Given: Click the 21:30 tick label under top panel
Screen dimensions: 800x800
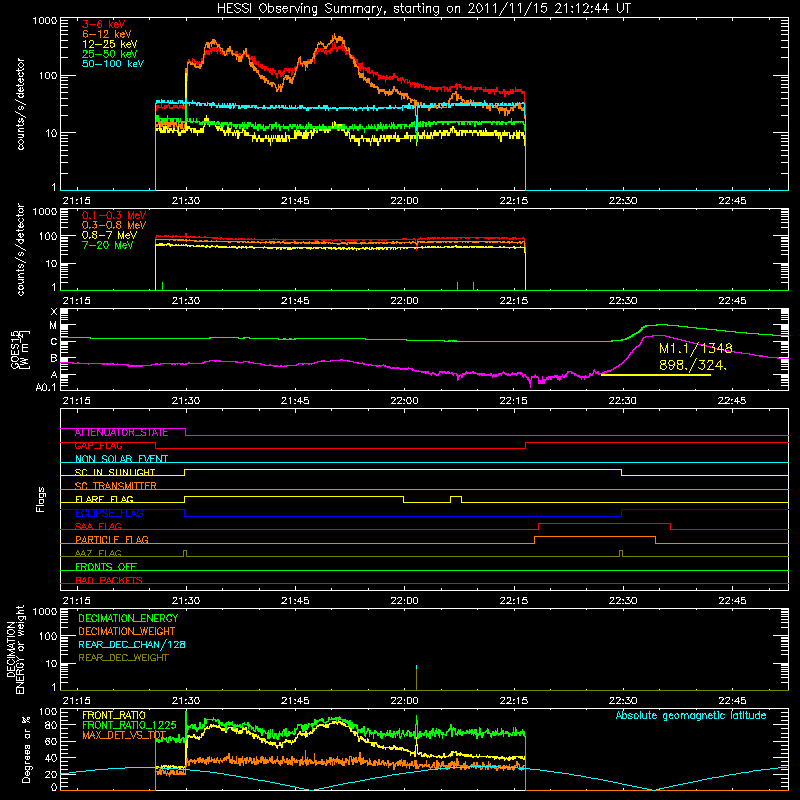Looking at the screenshot, I should click(186, 201).
